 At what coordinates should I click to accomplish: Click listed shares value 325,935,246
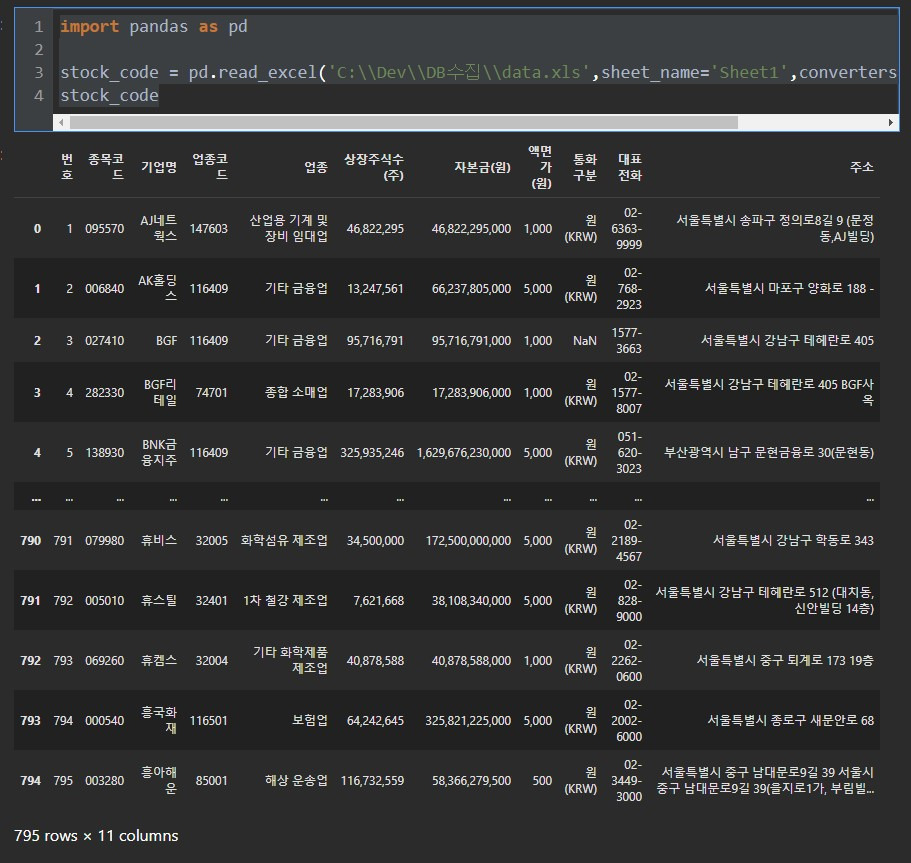372,453
